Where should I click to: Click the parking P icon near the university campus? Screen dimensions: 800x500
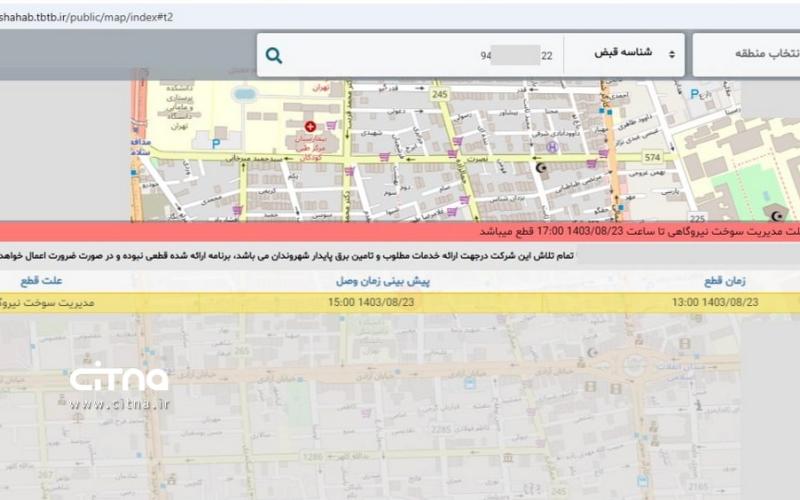[x=216, y=143]
